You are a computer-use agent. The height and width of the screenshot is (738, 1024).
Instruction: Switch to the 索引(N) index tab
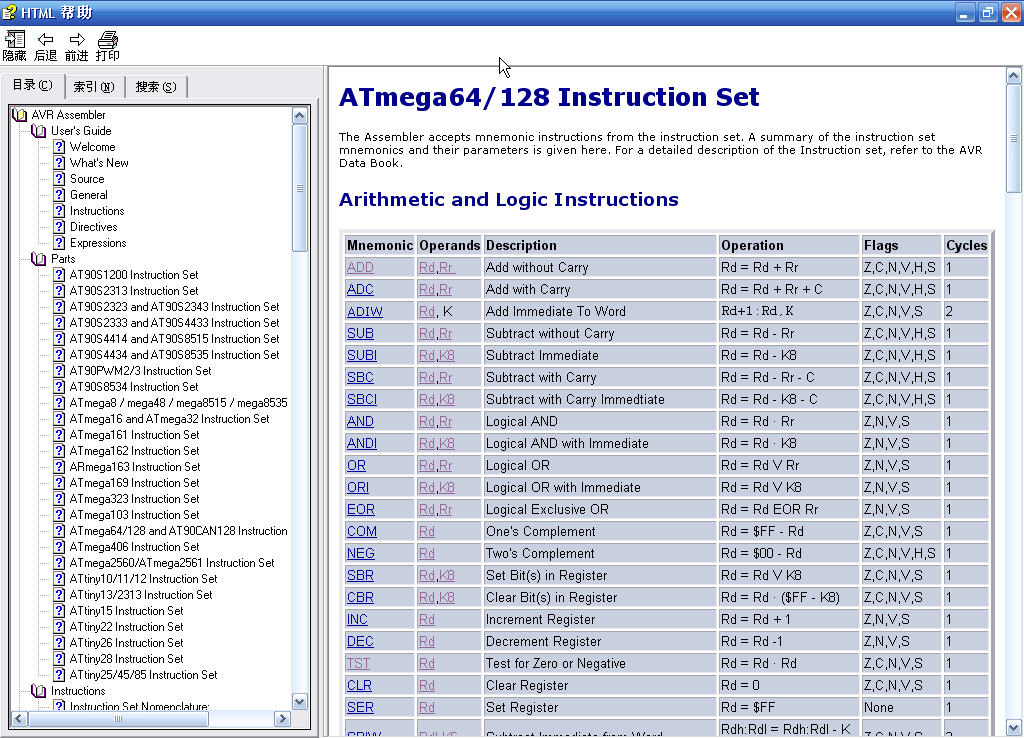(94, 87)
